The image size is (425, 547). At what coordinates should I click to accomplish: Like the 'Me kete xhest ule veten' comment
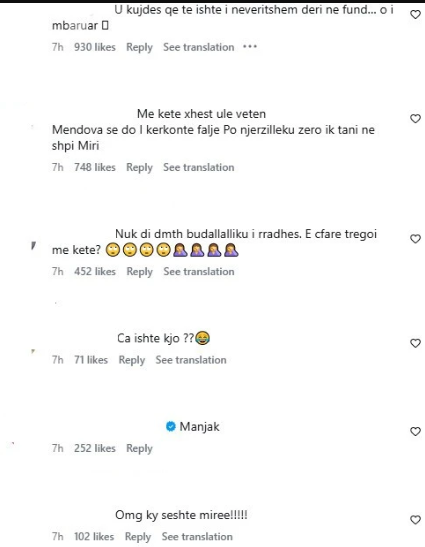click(x=415, y=119)
